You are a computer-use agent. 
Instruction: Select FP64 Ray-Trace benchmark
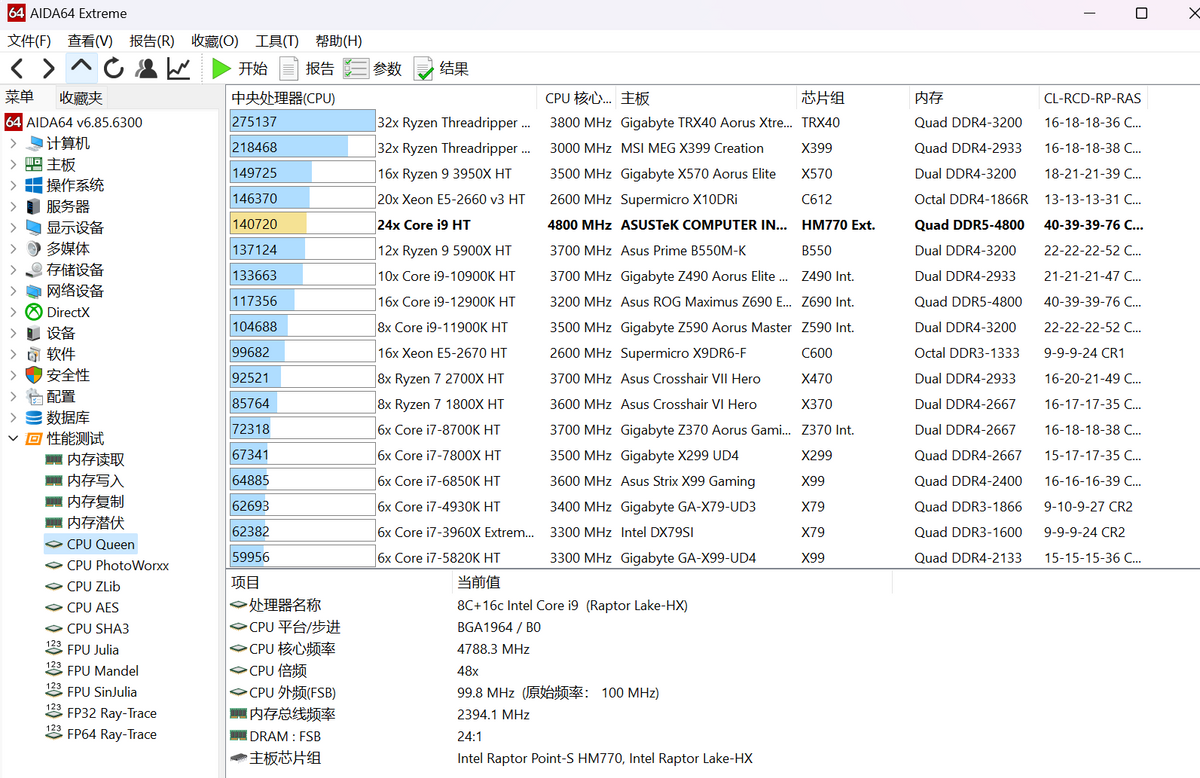click(100, 734)
